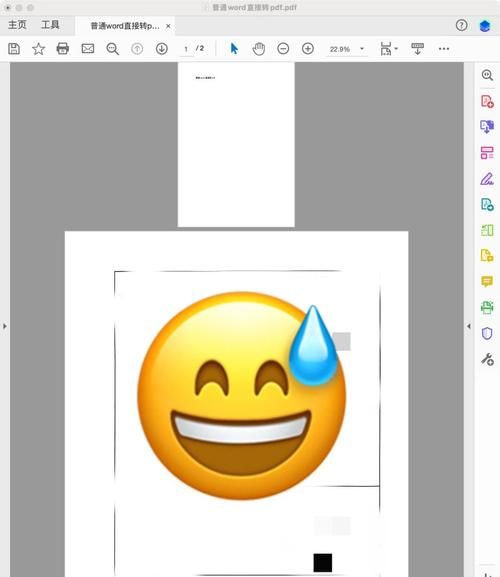
Task: Open the 工具 tab
Action: (x=50, y=25)
